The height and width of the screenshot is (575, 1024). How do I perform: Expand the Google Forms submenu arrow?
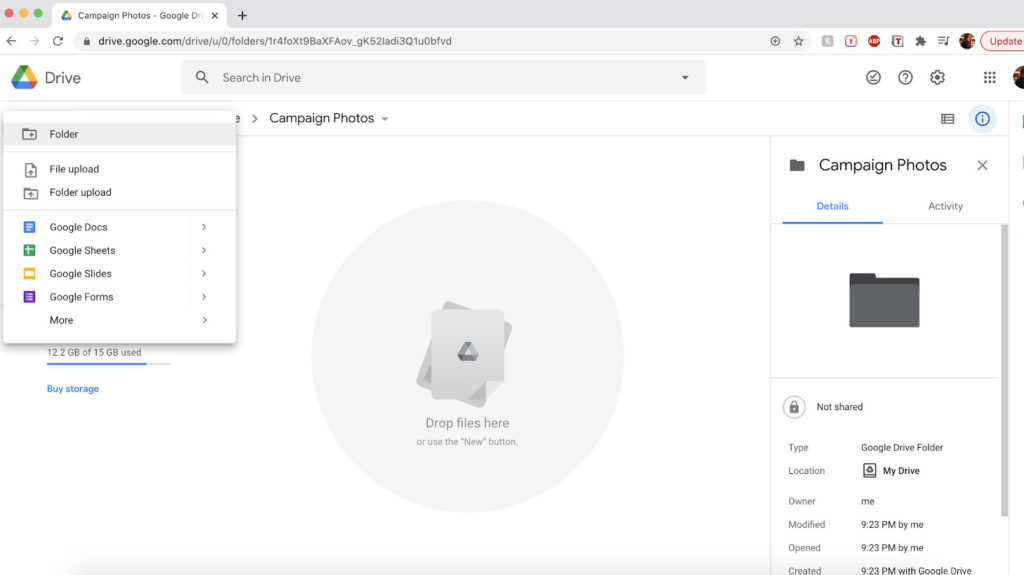[204, 297]
